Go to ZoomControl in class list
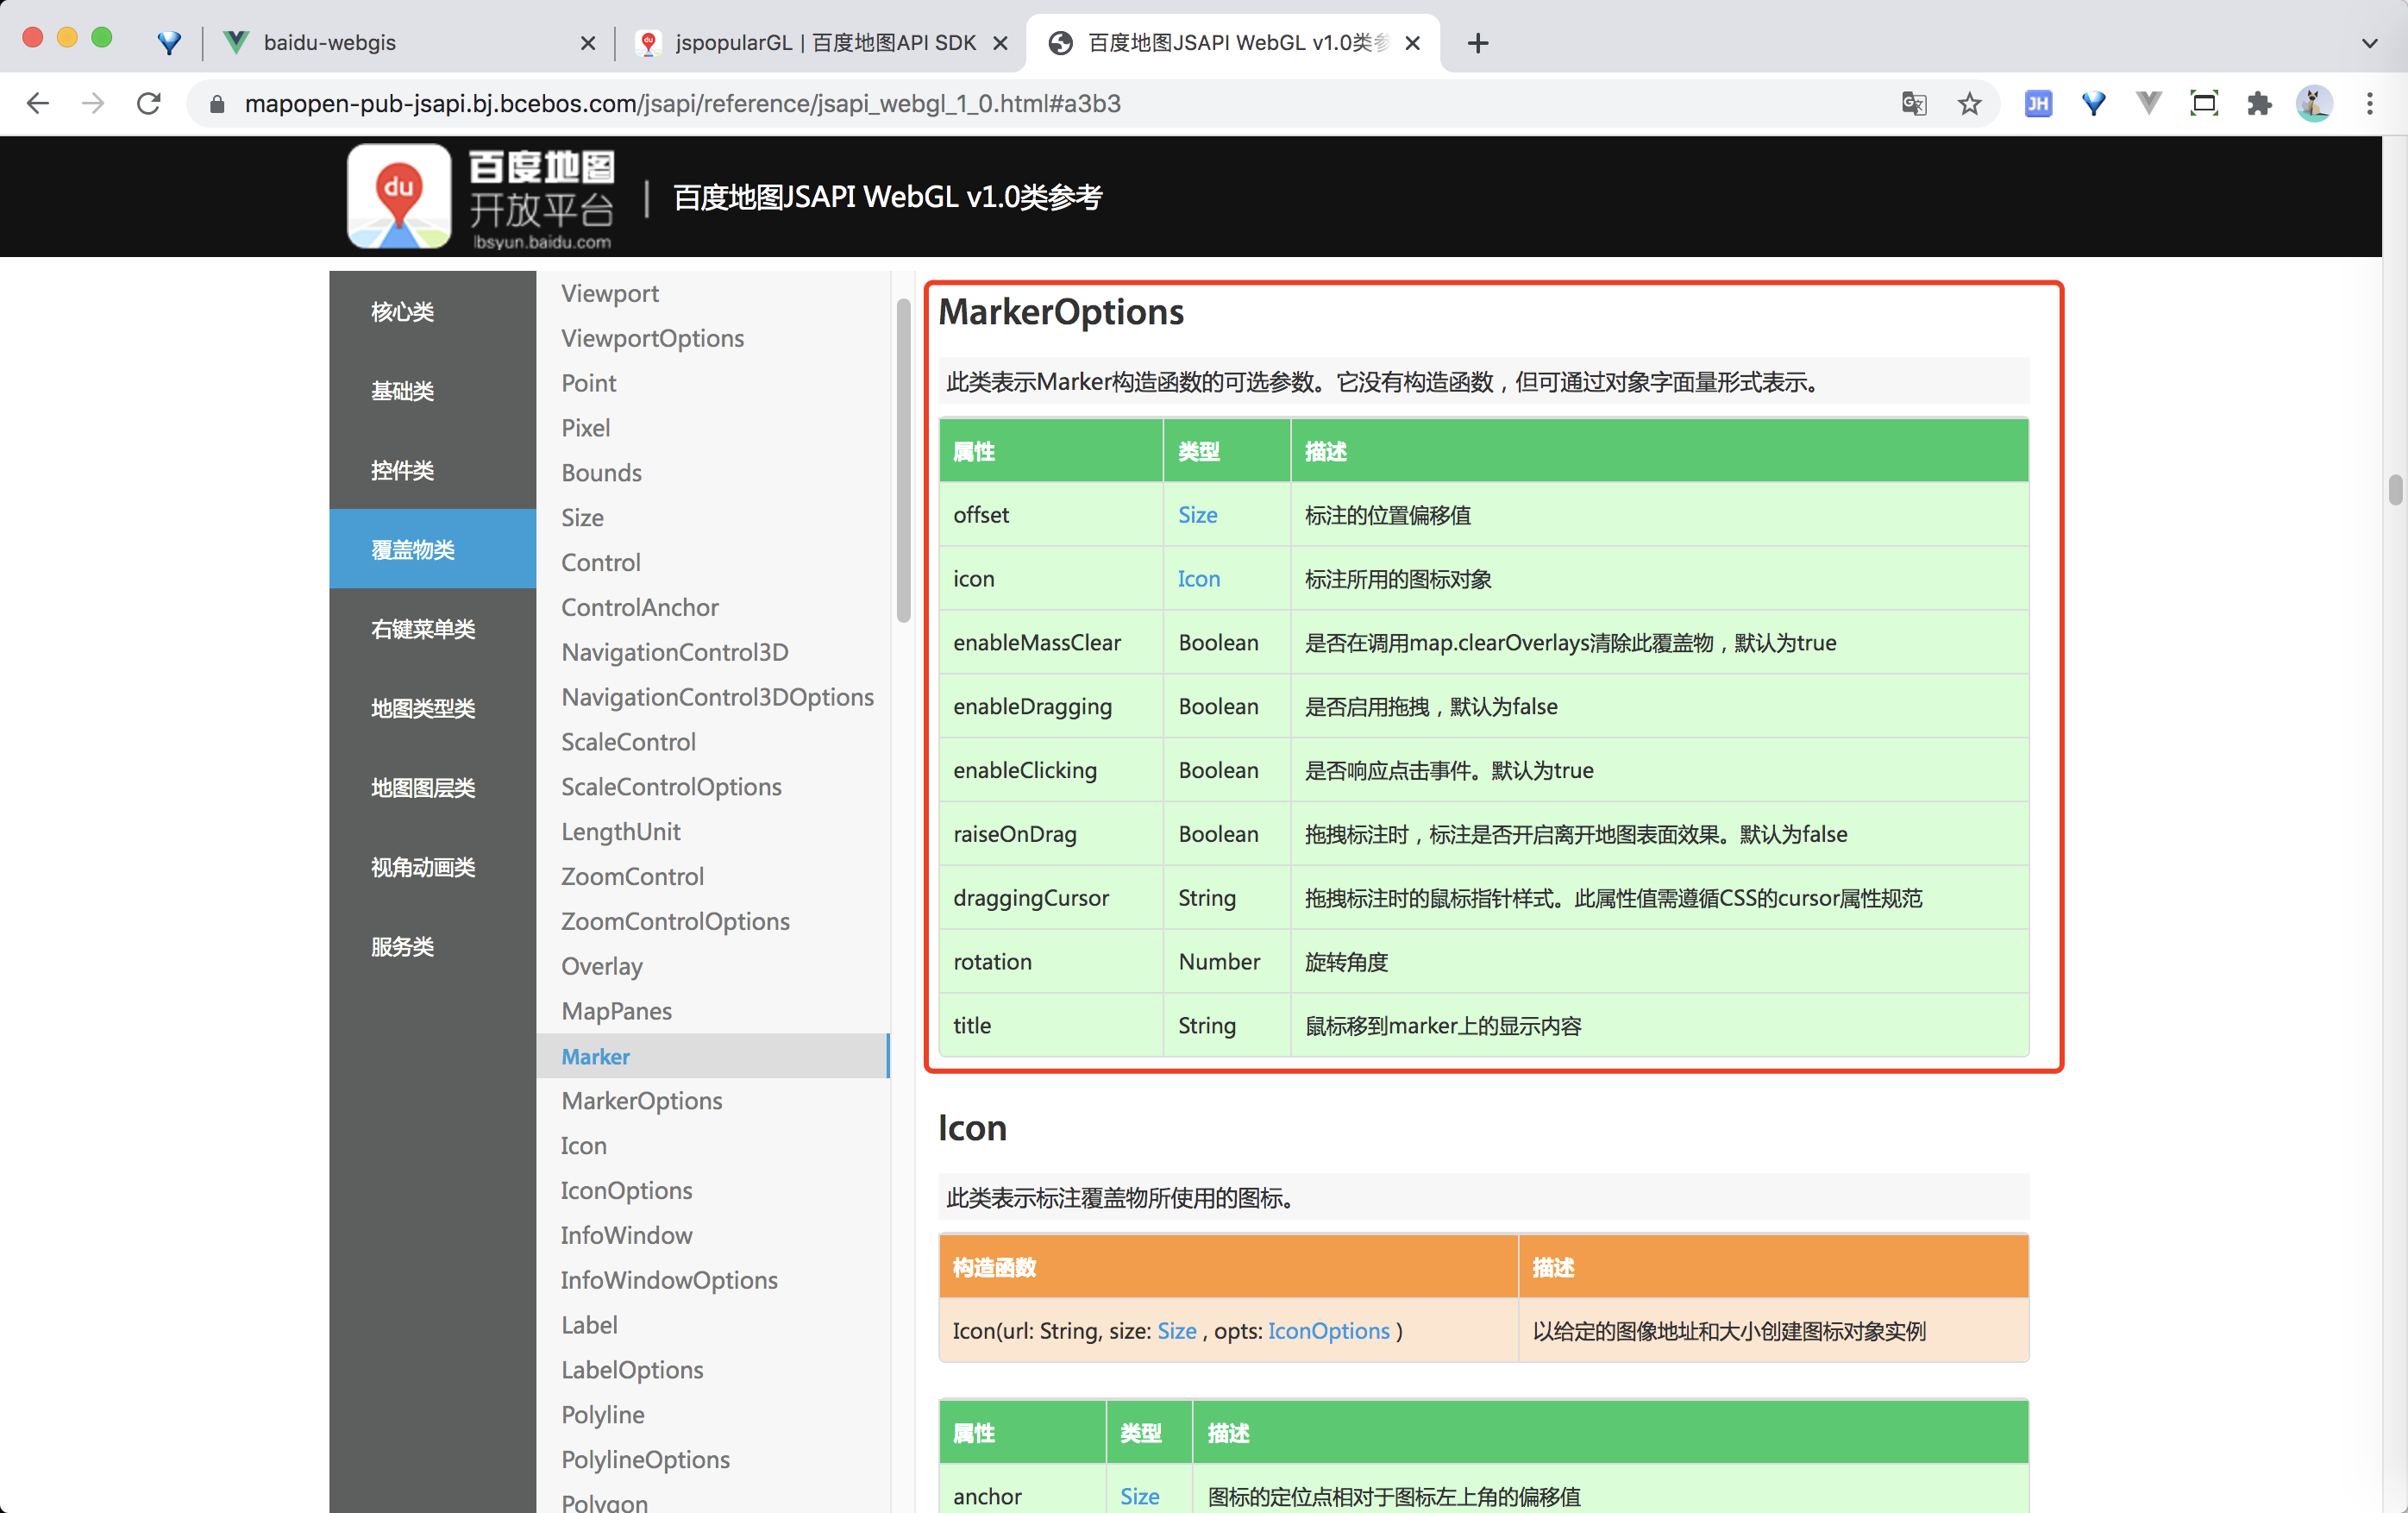The width and height of the screenshot is (2408, 1513). 632,876
